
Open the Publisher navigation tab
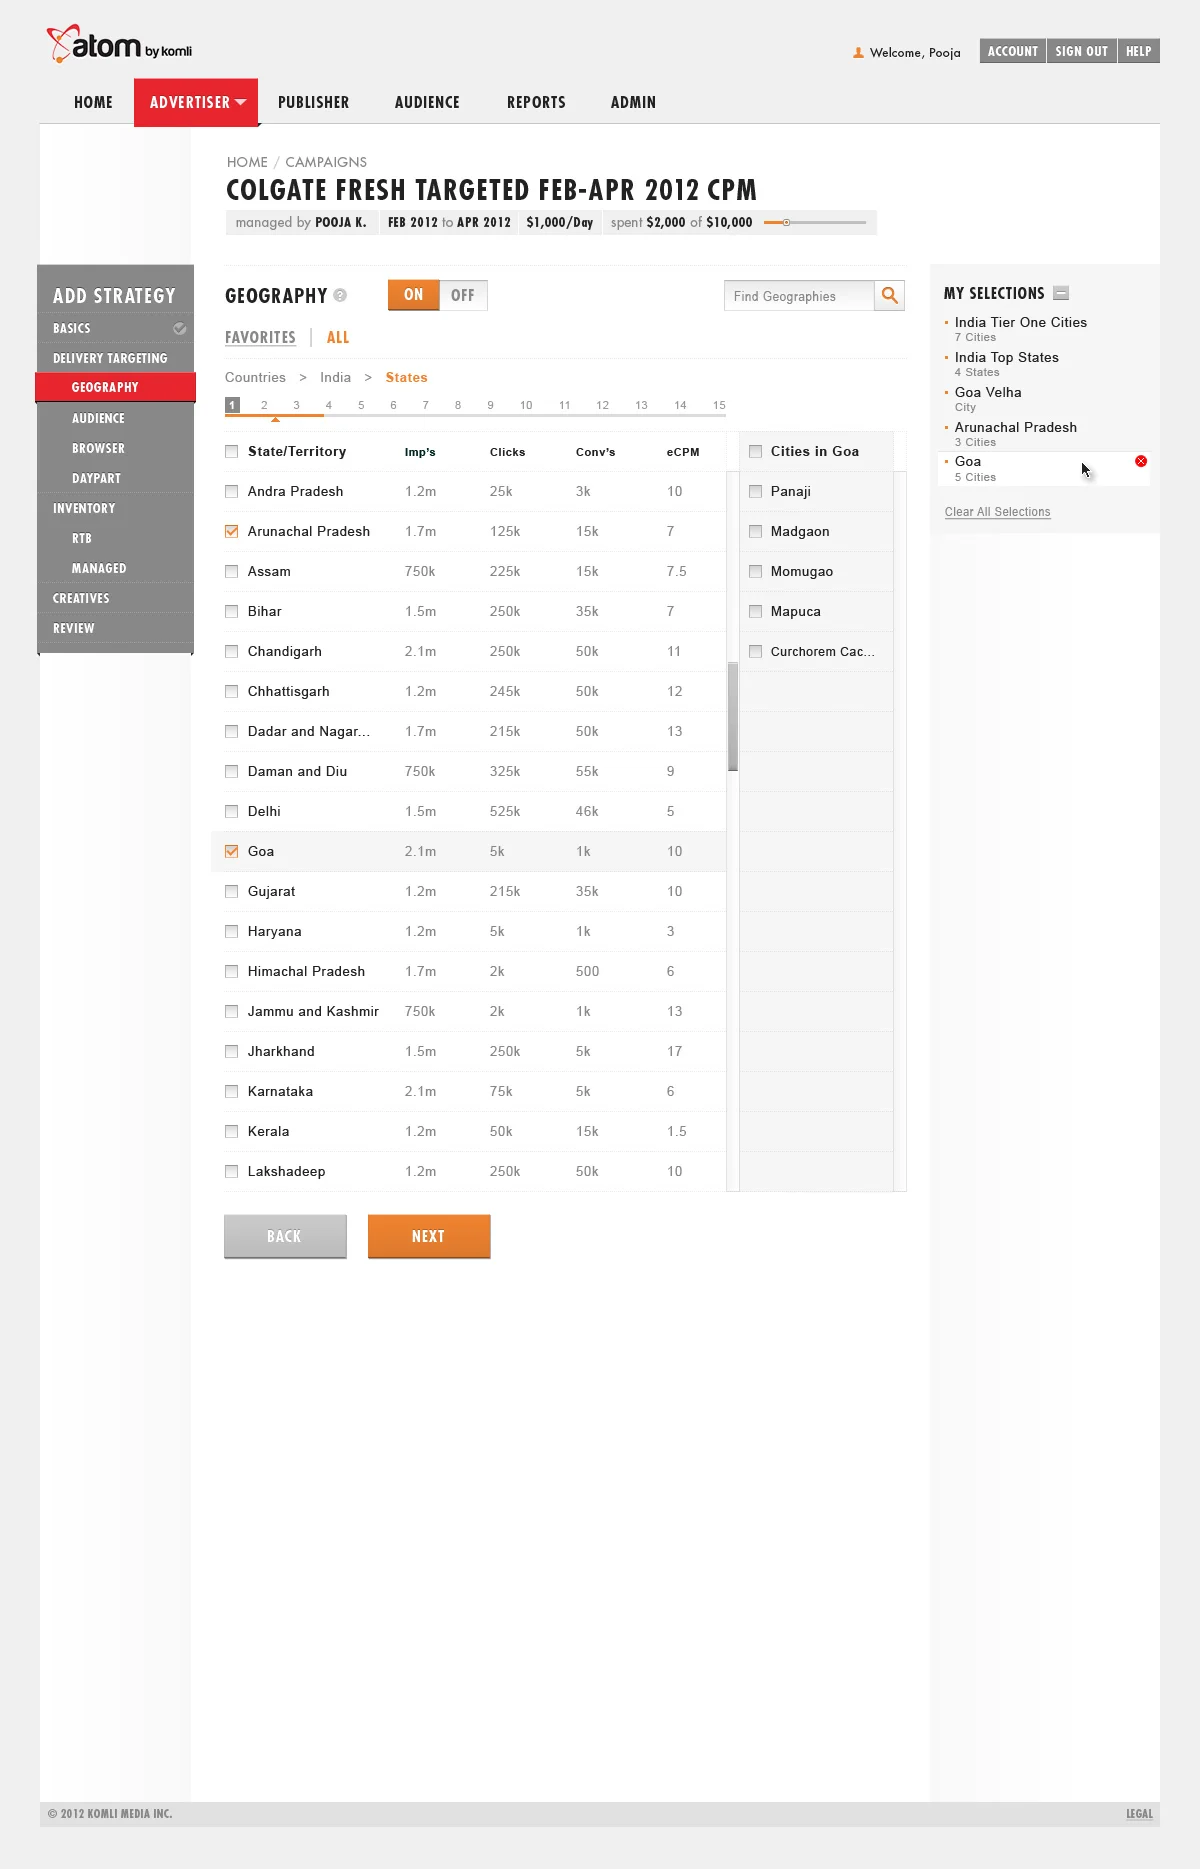[313, 102]
